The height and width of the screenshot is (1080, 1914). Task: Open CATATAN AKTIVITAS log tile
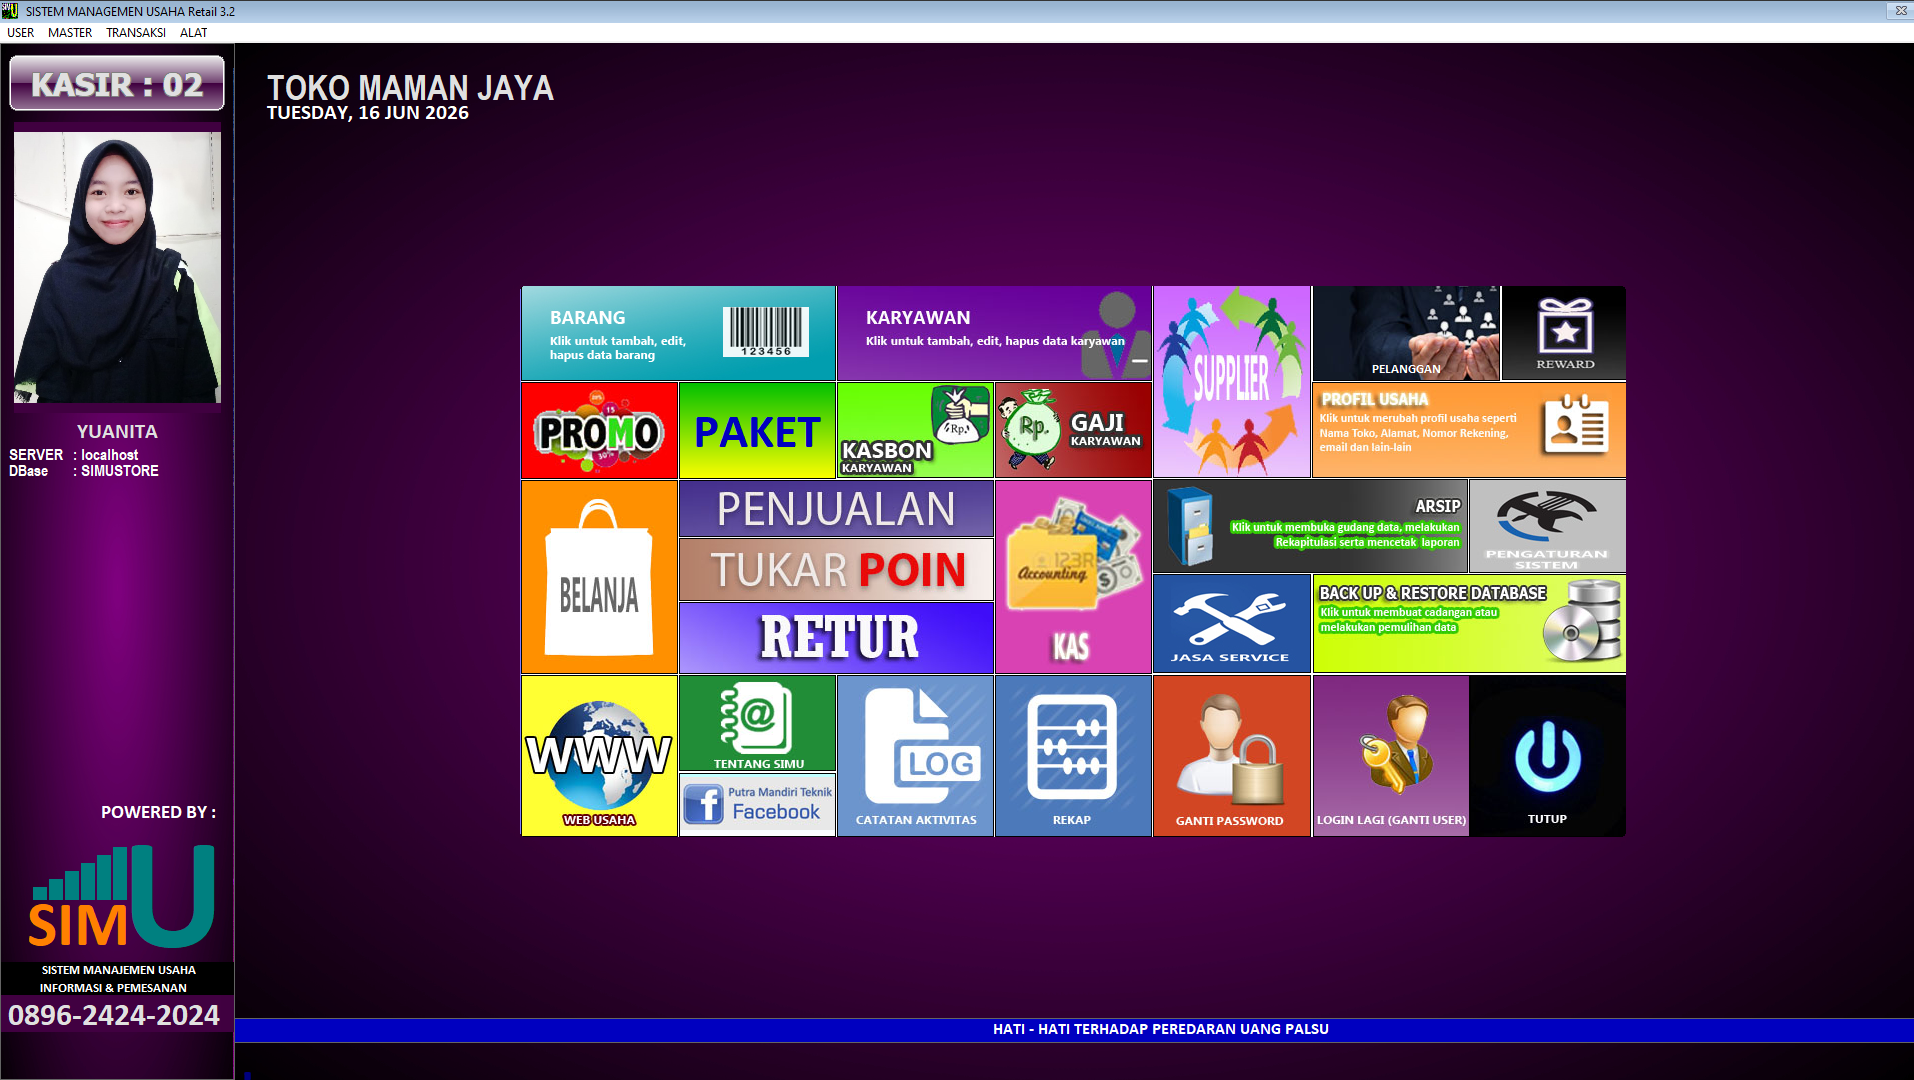[x=915, y=756]
